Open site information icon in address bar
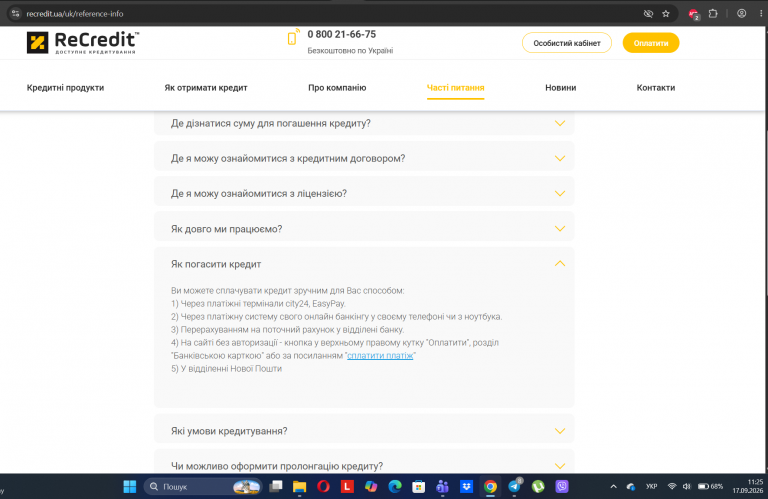 click(15, 14)
